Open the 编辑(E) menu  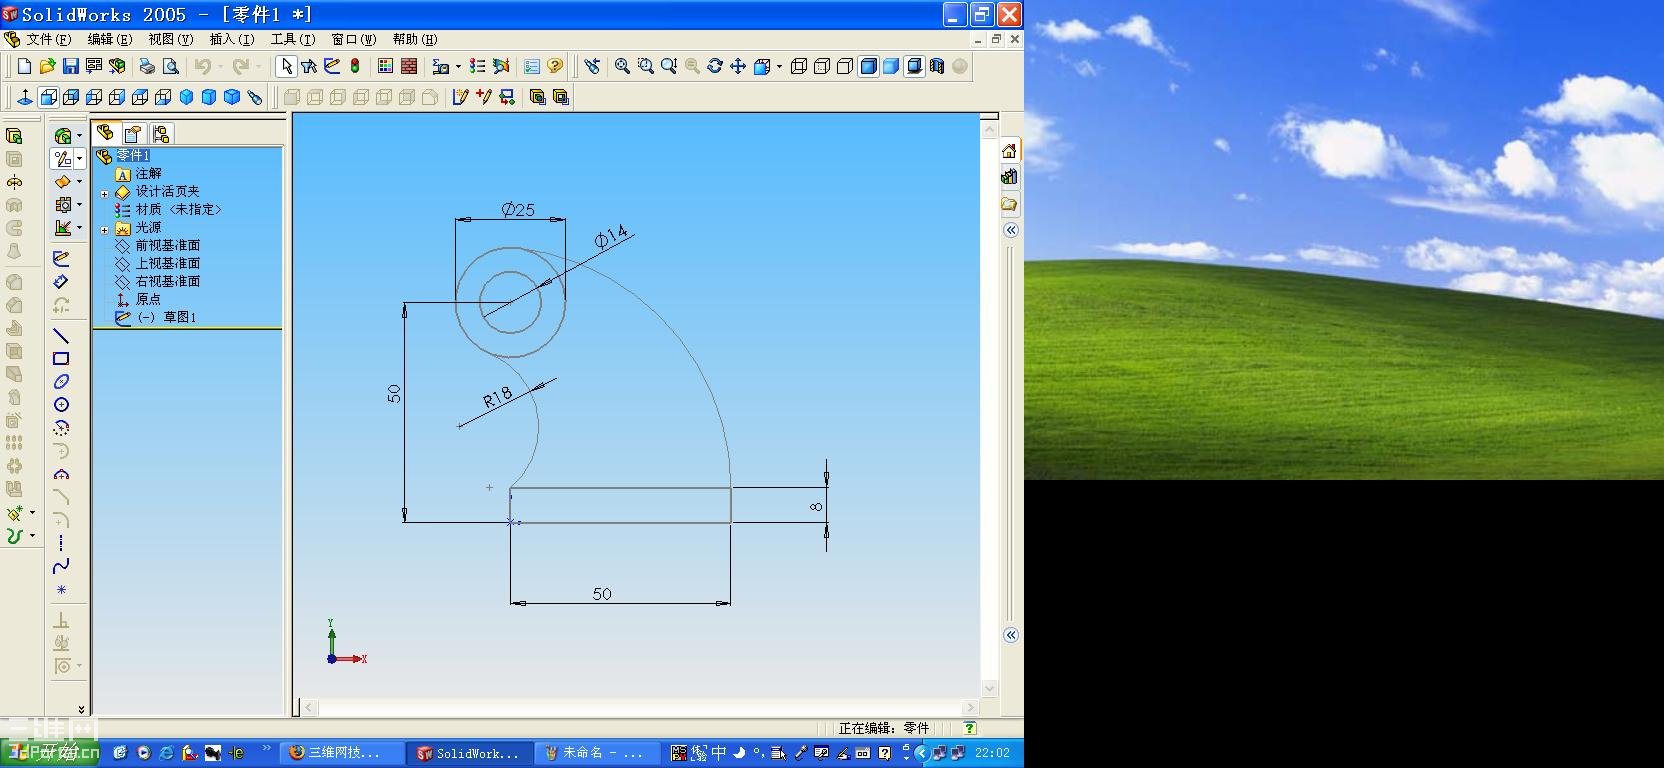pyautogui.click(x=110, y=39)
